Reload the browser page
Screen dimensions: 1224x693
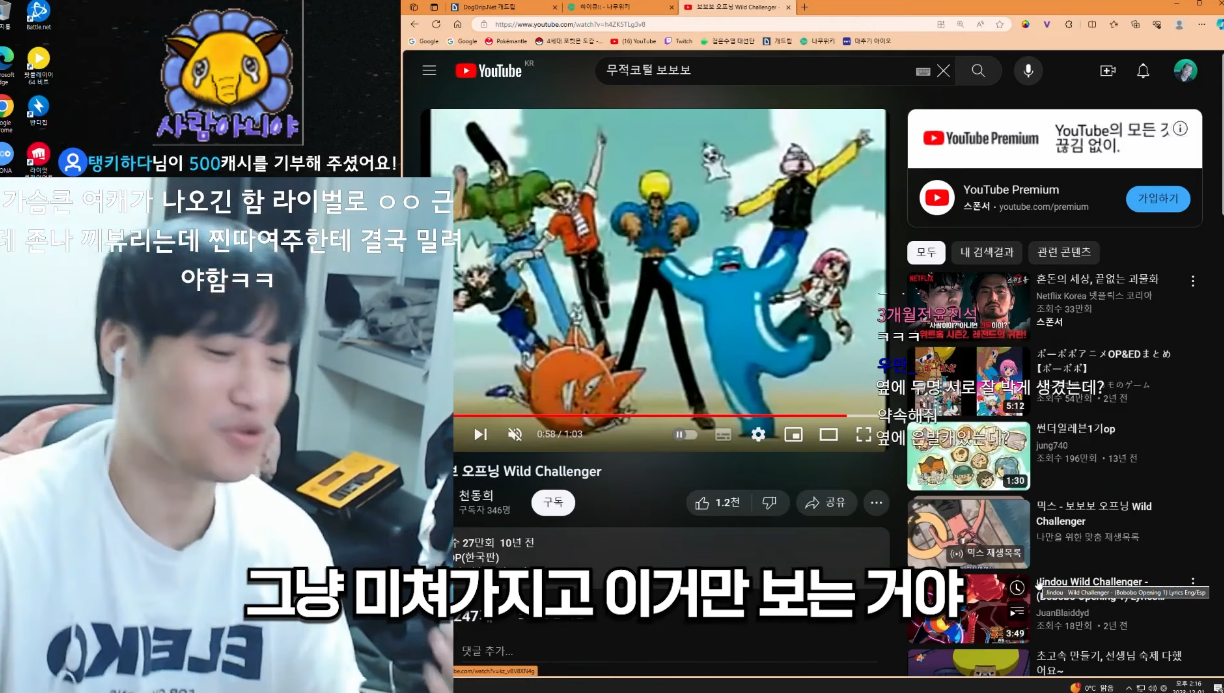click(x=436, y=24)
